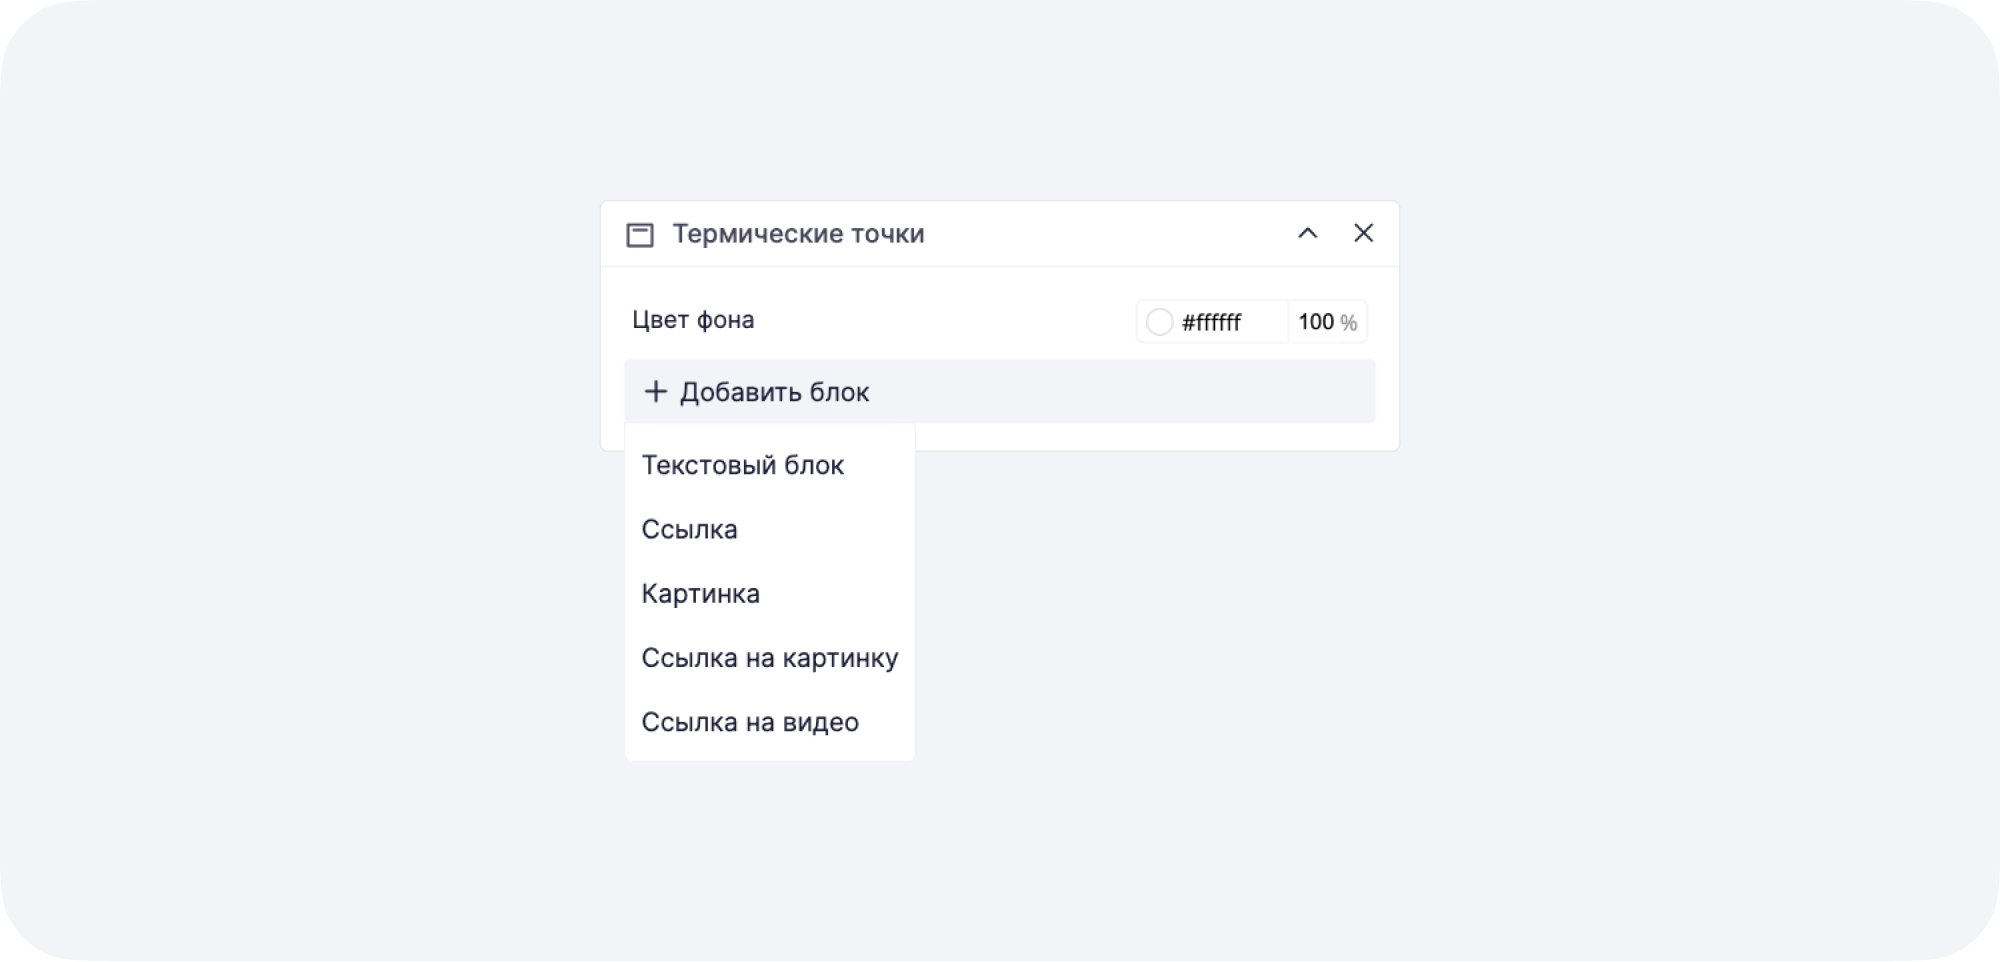The image size is (2000, 962).
Task: Choose Ссылка in the block menu
Action: pyautogui.click(x=690, y=529)
